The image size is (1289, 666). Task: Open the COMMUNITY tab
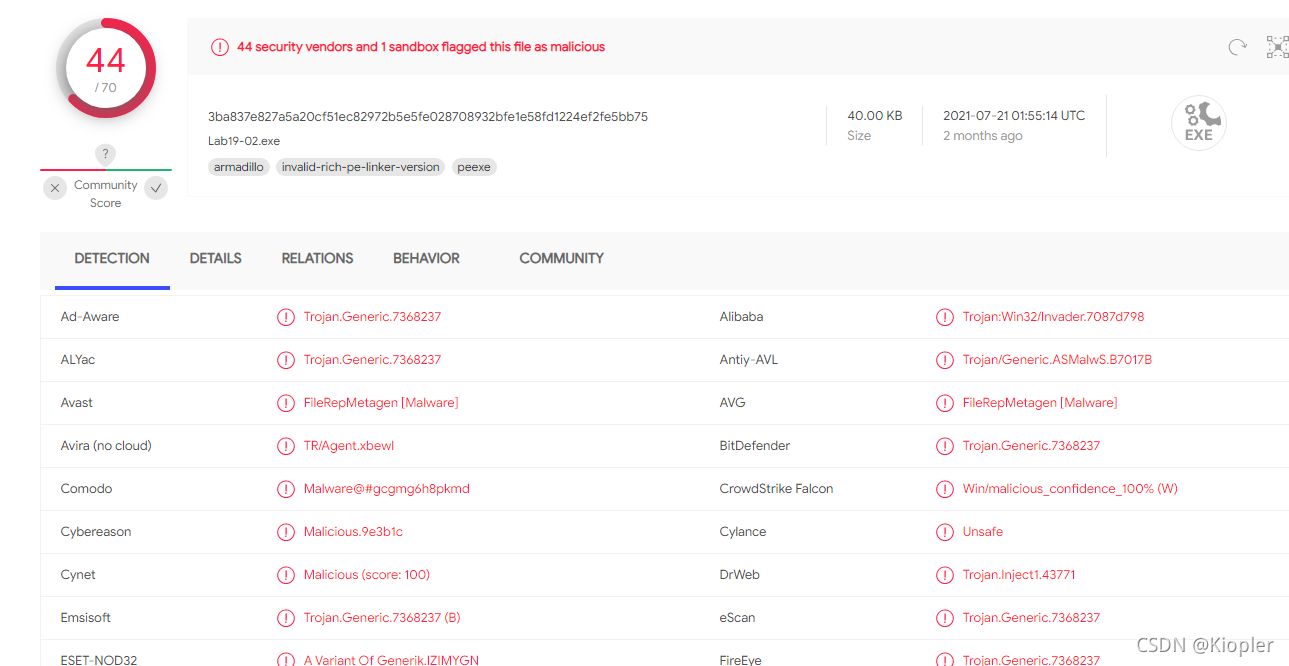click(x=561, y=258)
